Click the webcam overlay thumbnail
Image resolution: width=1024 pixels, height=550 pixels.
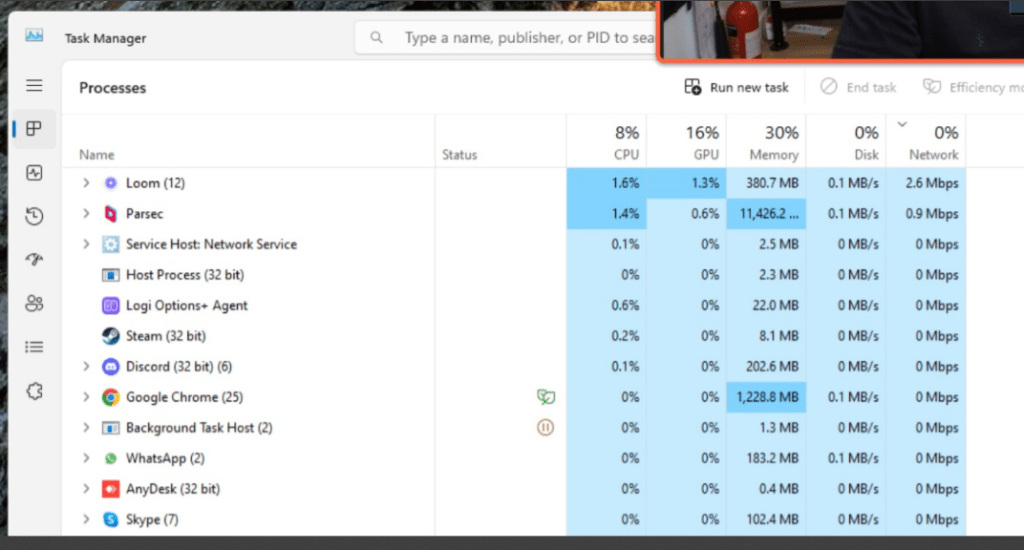(x=841, y=30)
